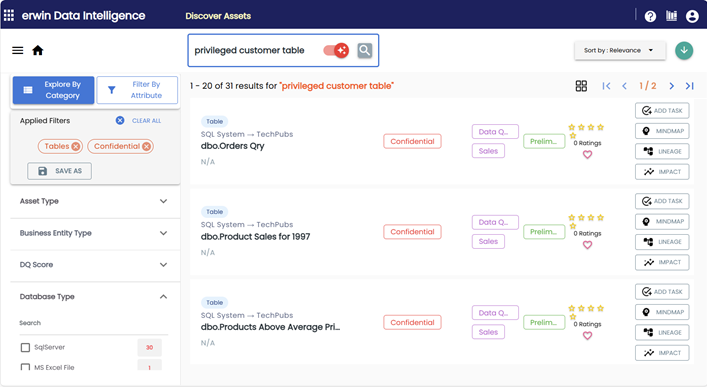Image resolution: width=707 pixels, height=387 pixels.
Task: Switch to Explore By Category tab
Action: (53, 90)
